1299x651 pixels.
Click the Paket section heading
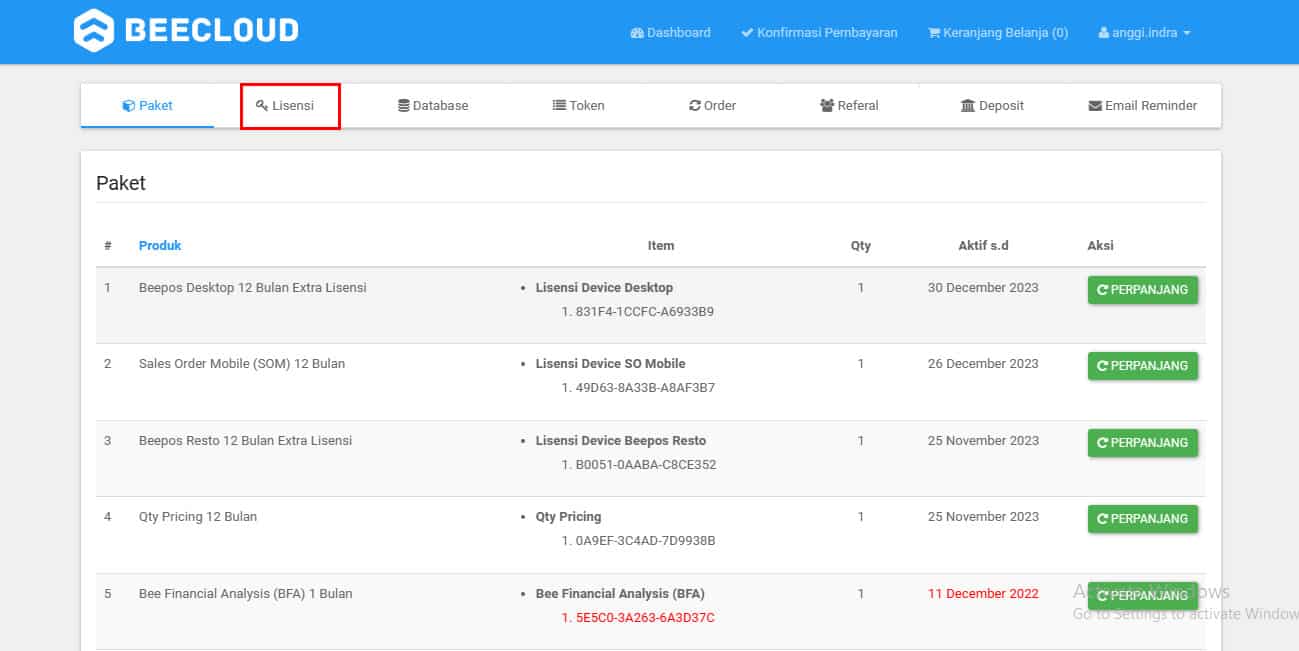121,183
